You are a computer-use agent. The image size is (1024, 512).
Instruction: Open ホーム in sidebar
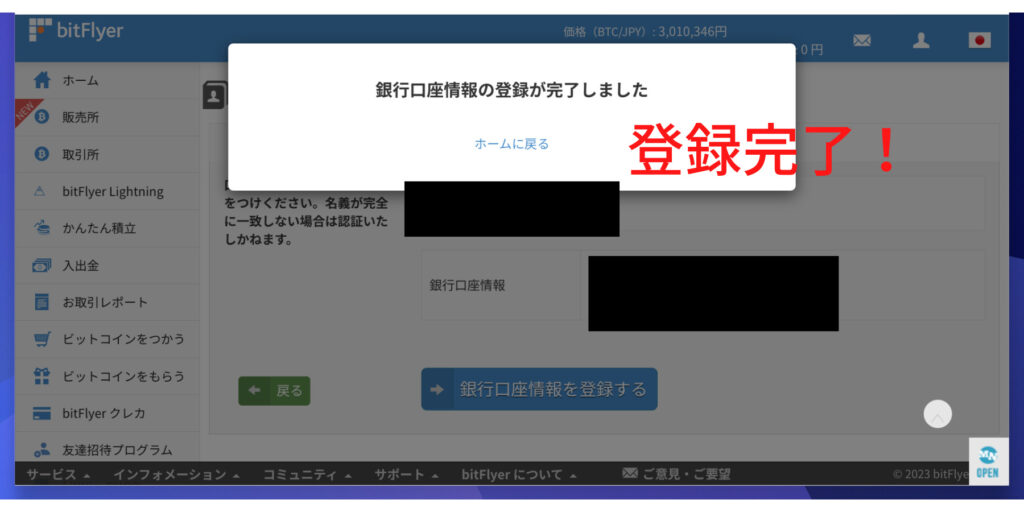(x=107, y=81)
